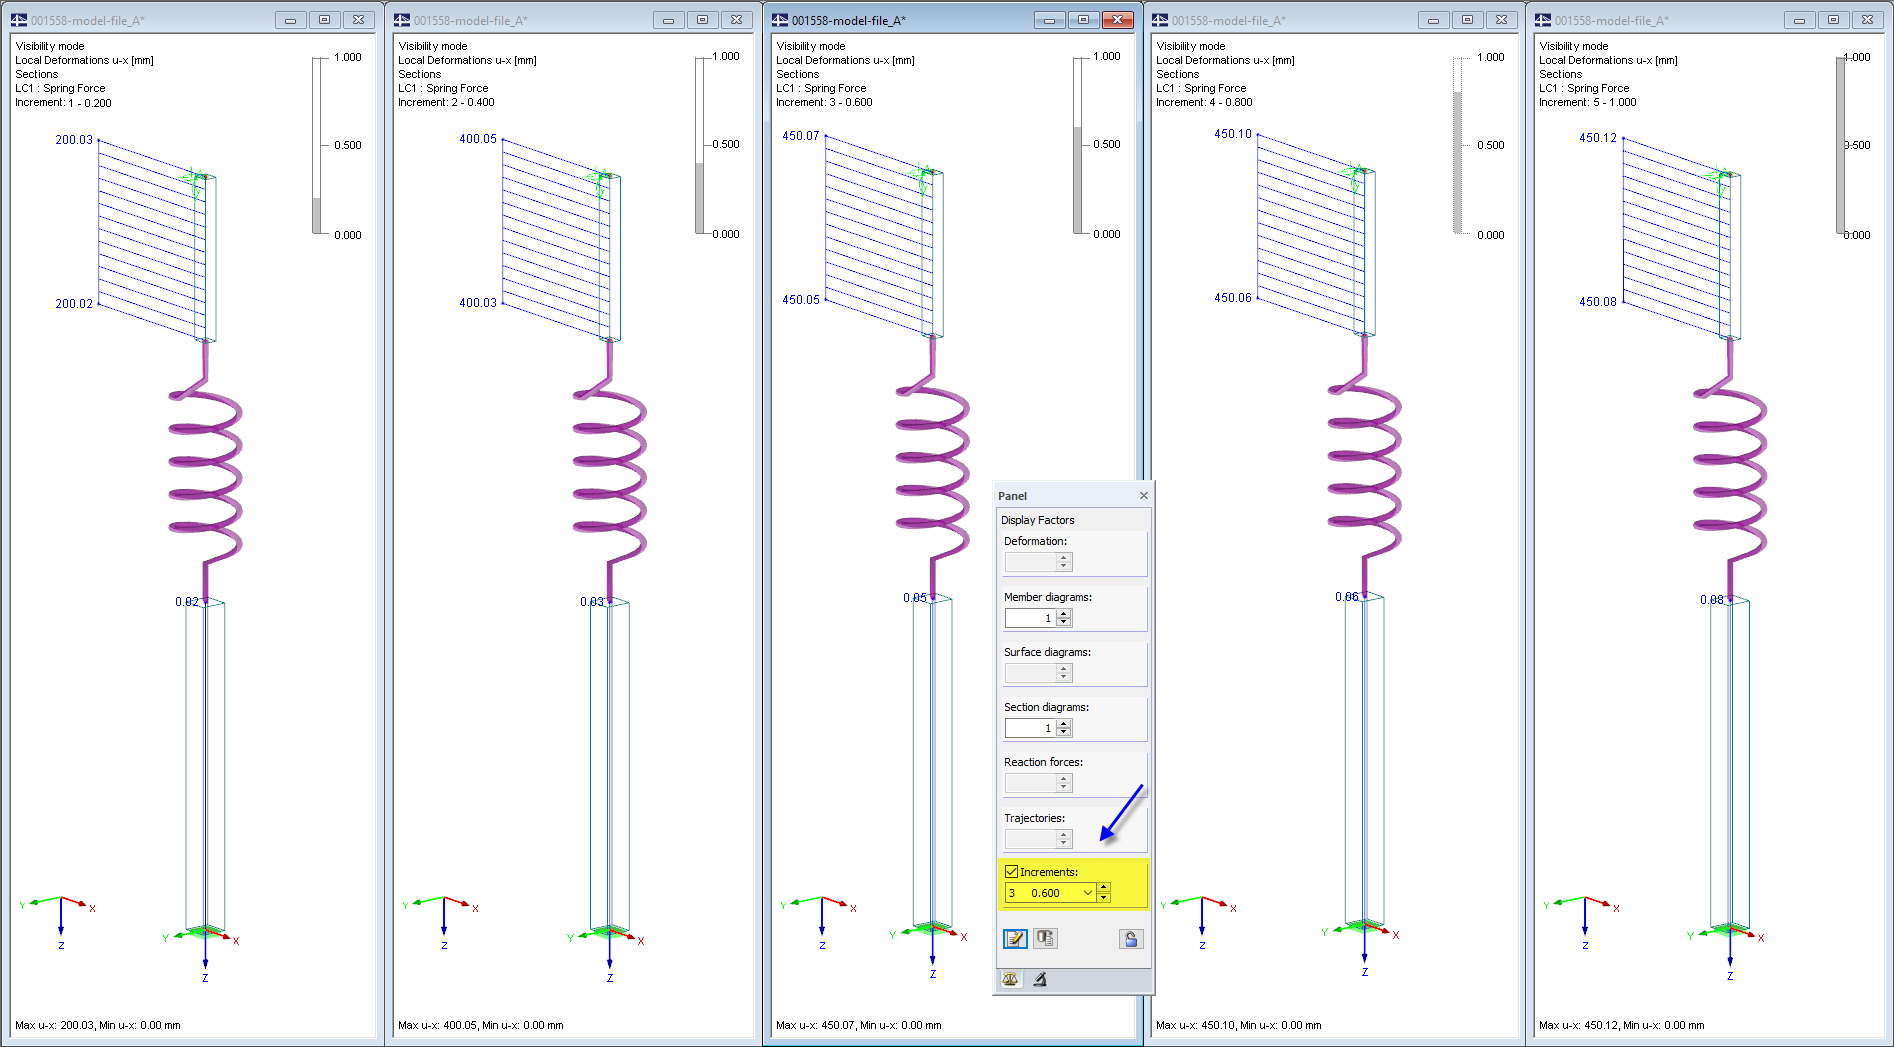The height and width of the screenshot is (1047, 1894).
Task: Close the Panel window
Action: (x=1143, y=495)
